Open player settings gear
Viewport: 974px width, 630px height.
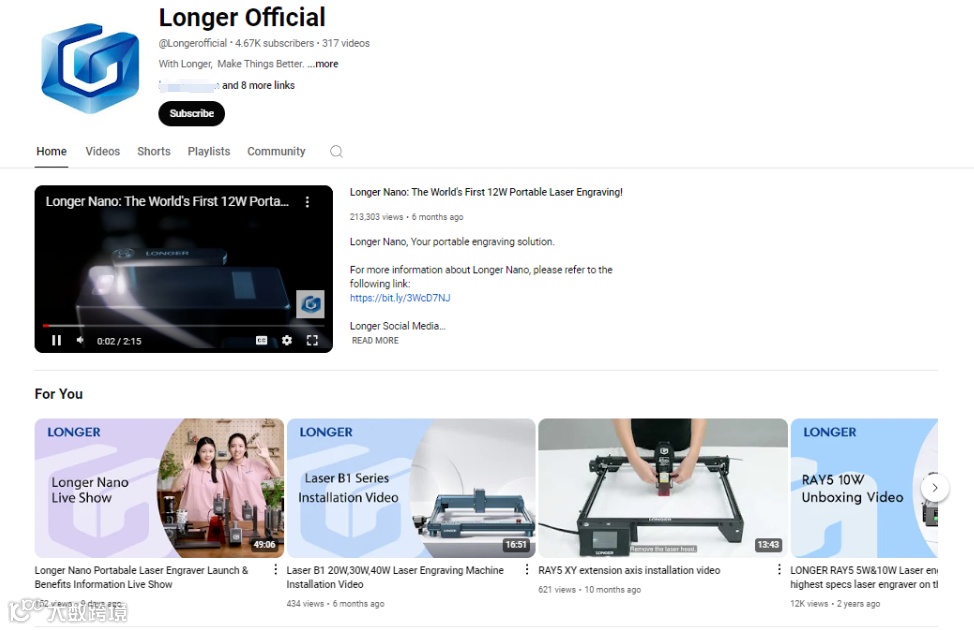click(x=286, y=340)
